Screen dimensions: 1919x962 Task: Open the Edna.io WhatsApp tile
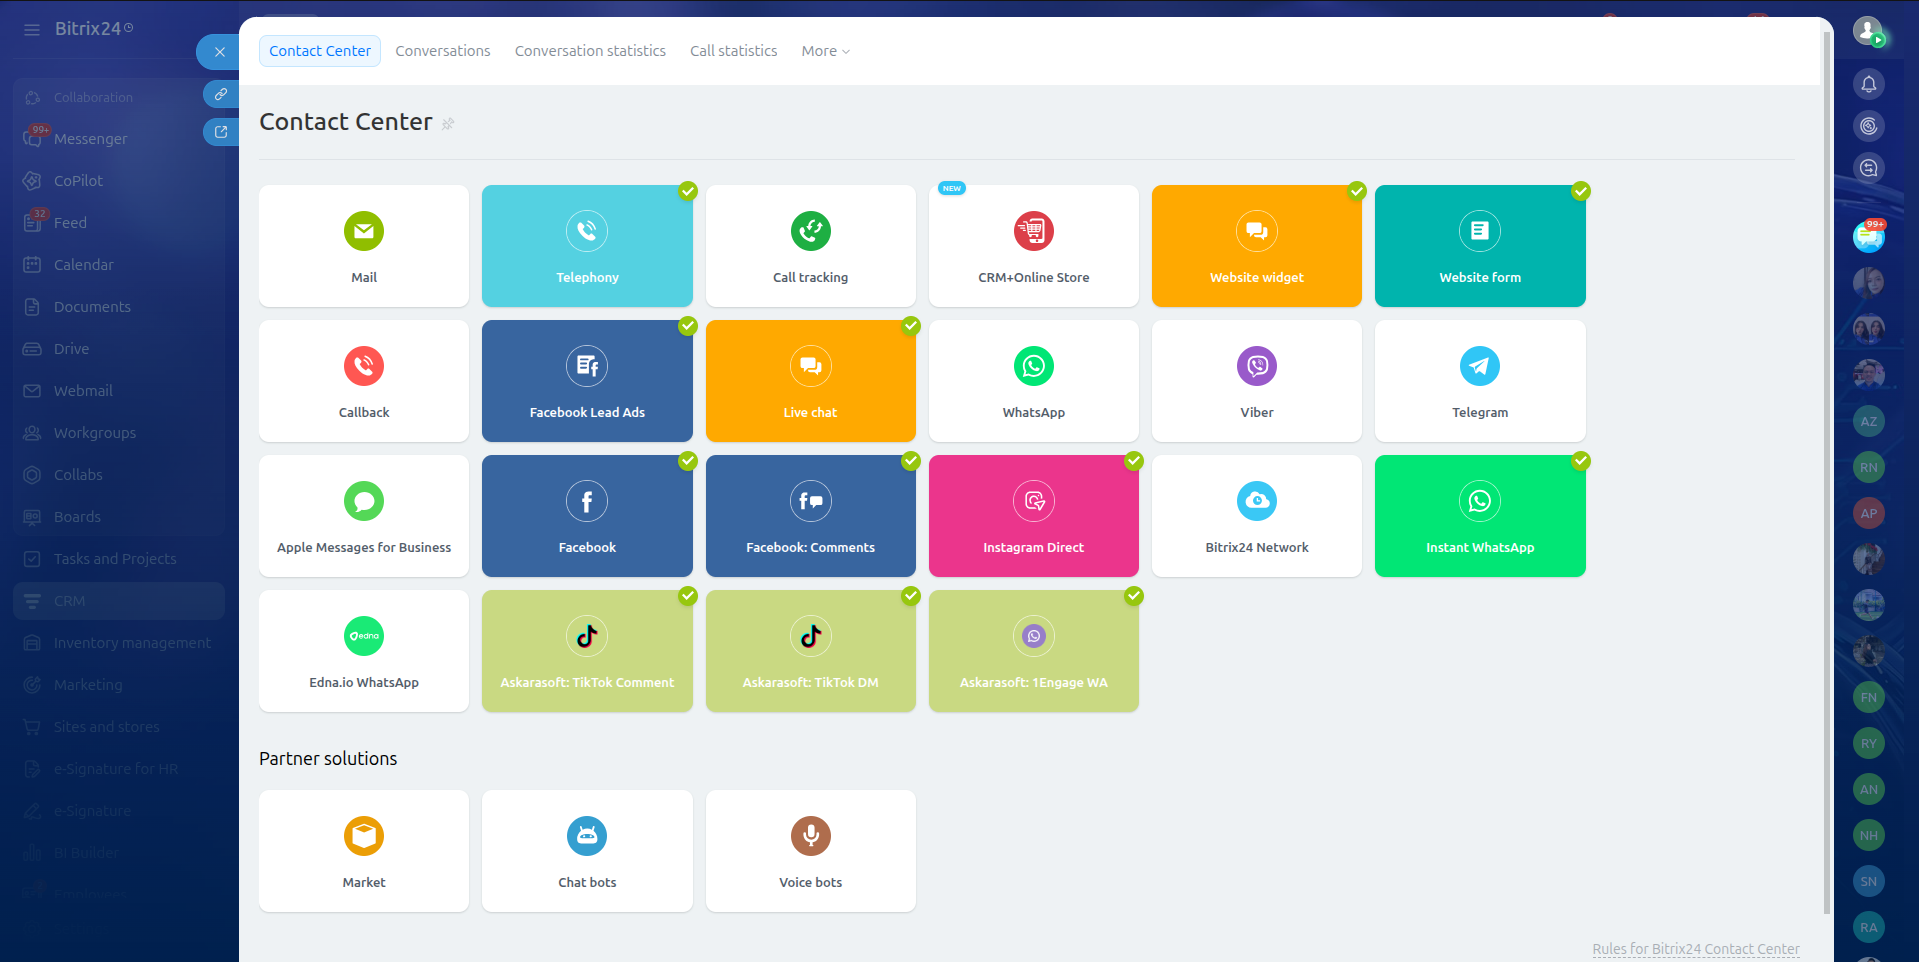click(x=364, y=651)
